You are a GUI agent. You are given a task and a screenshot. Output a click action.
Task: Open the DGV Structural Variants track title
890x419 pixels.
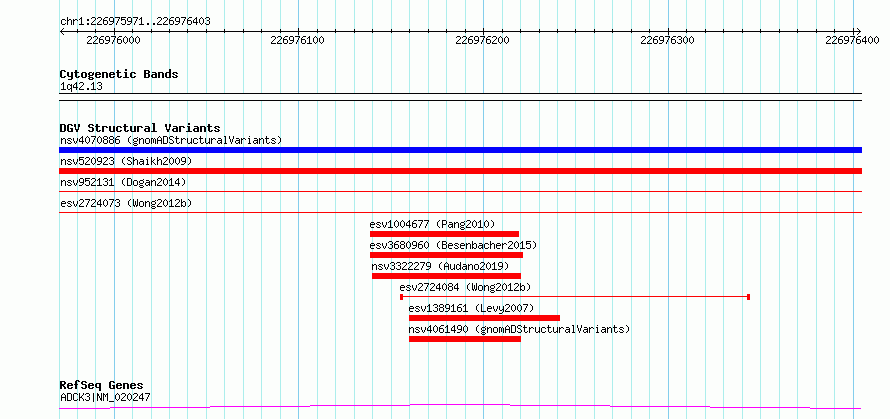[140, 128]
